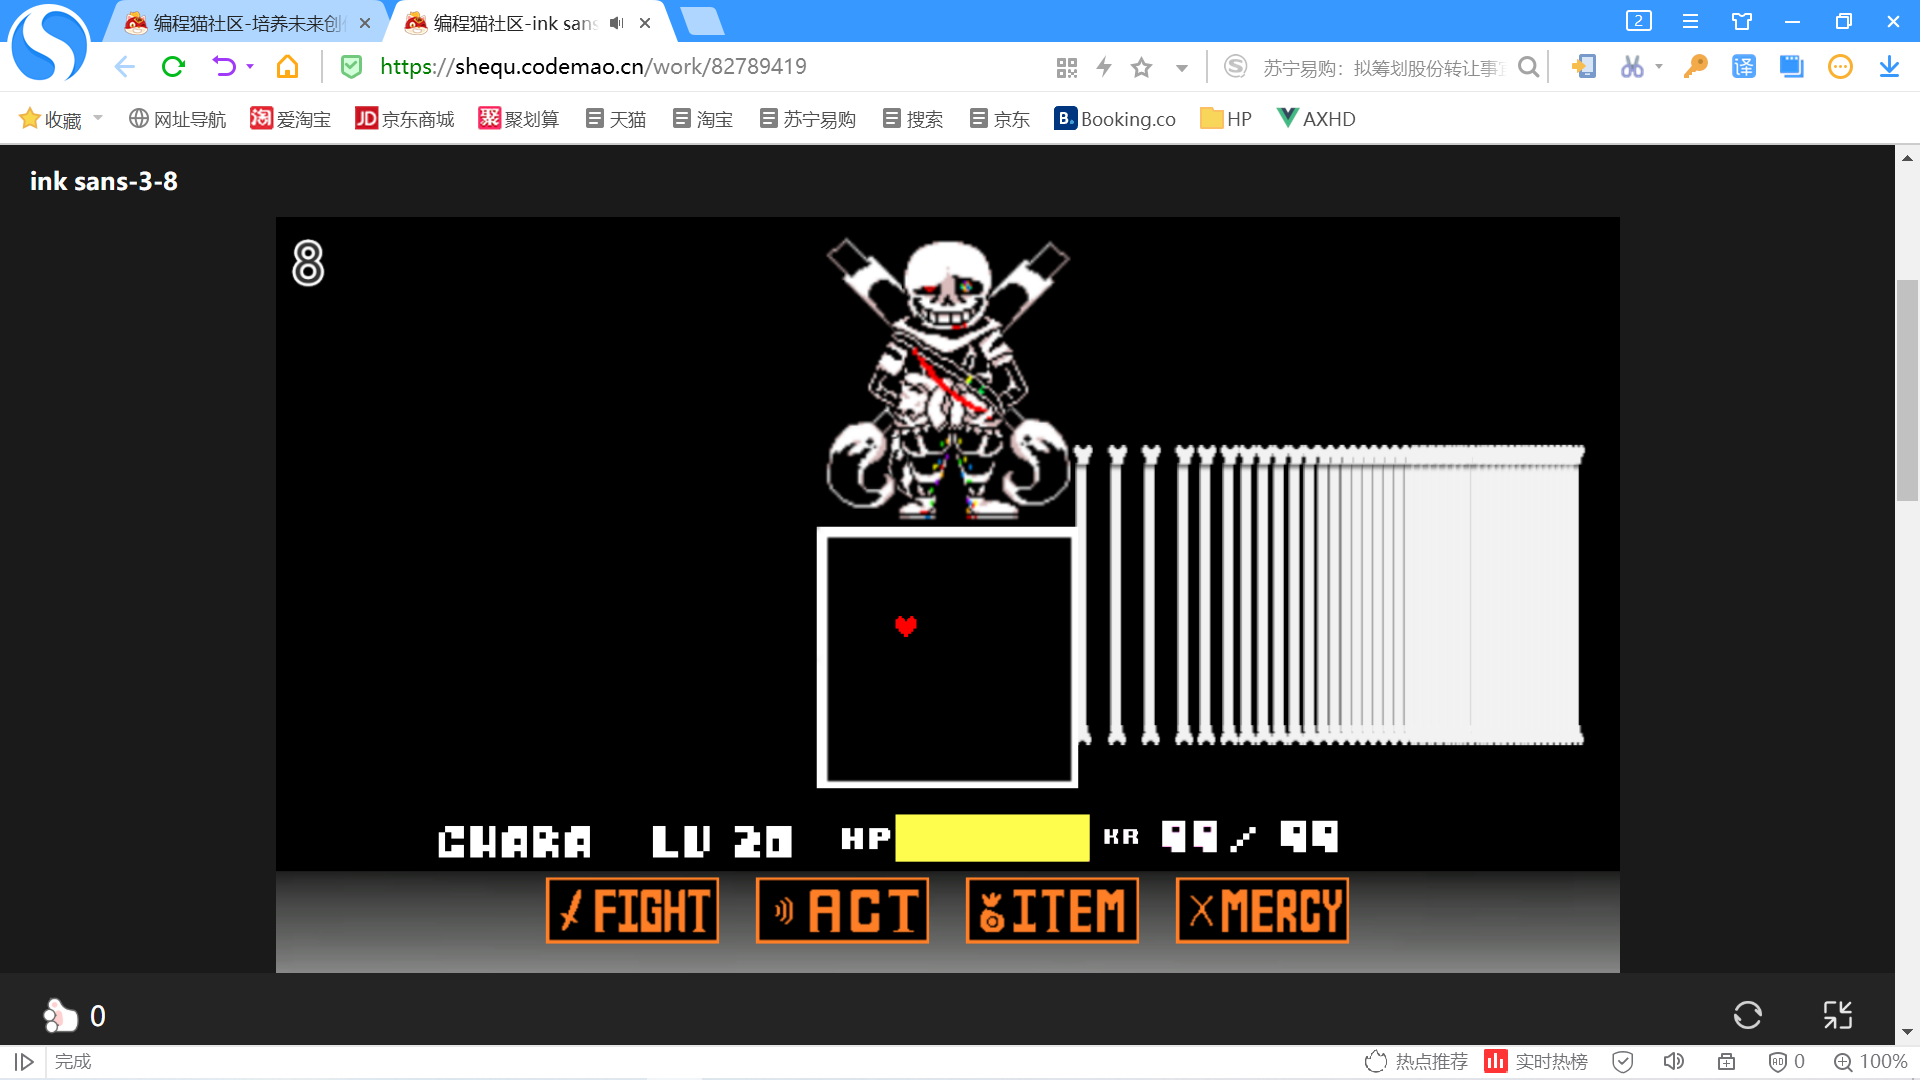This screenshot has height=1080, width=1920.
Task: Close the ink sans tab
Action: click(645, 23)
